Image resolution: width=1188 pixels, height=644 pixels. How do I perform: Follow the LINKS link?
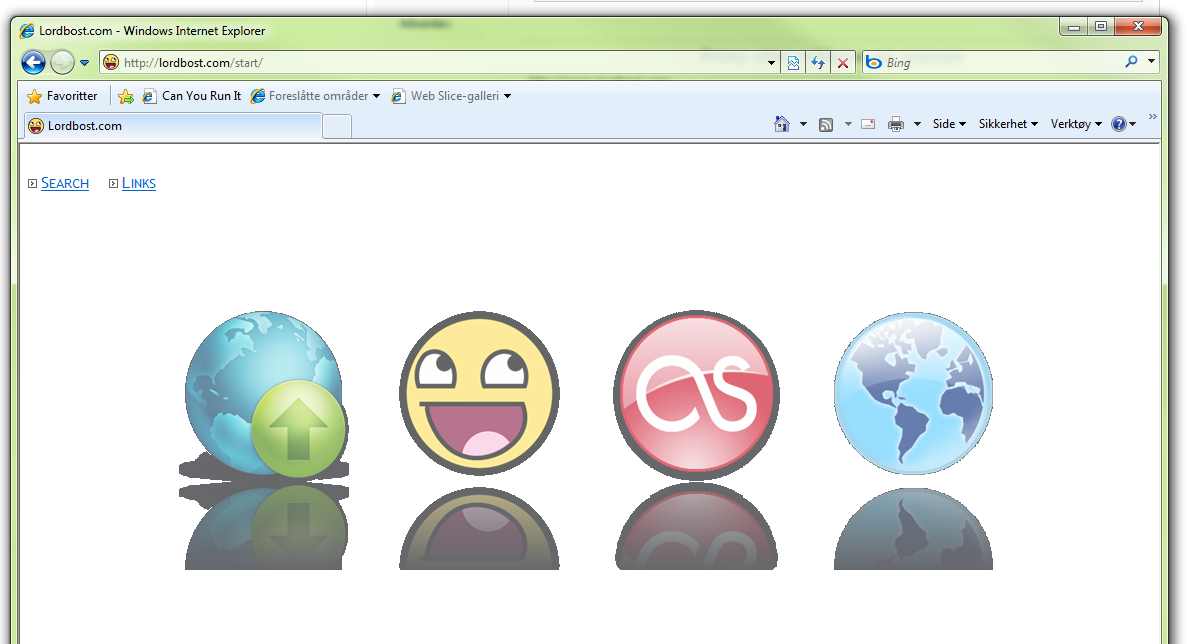(139, 183)
